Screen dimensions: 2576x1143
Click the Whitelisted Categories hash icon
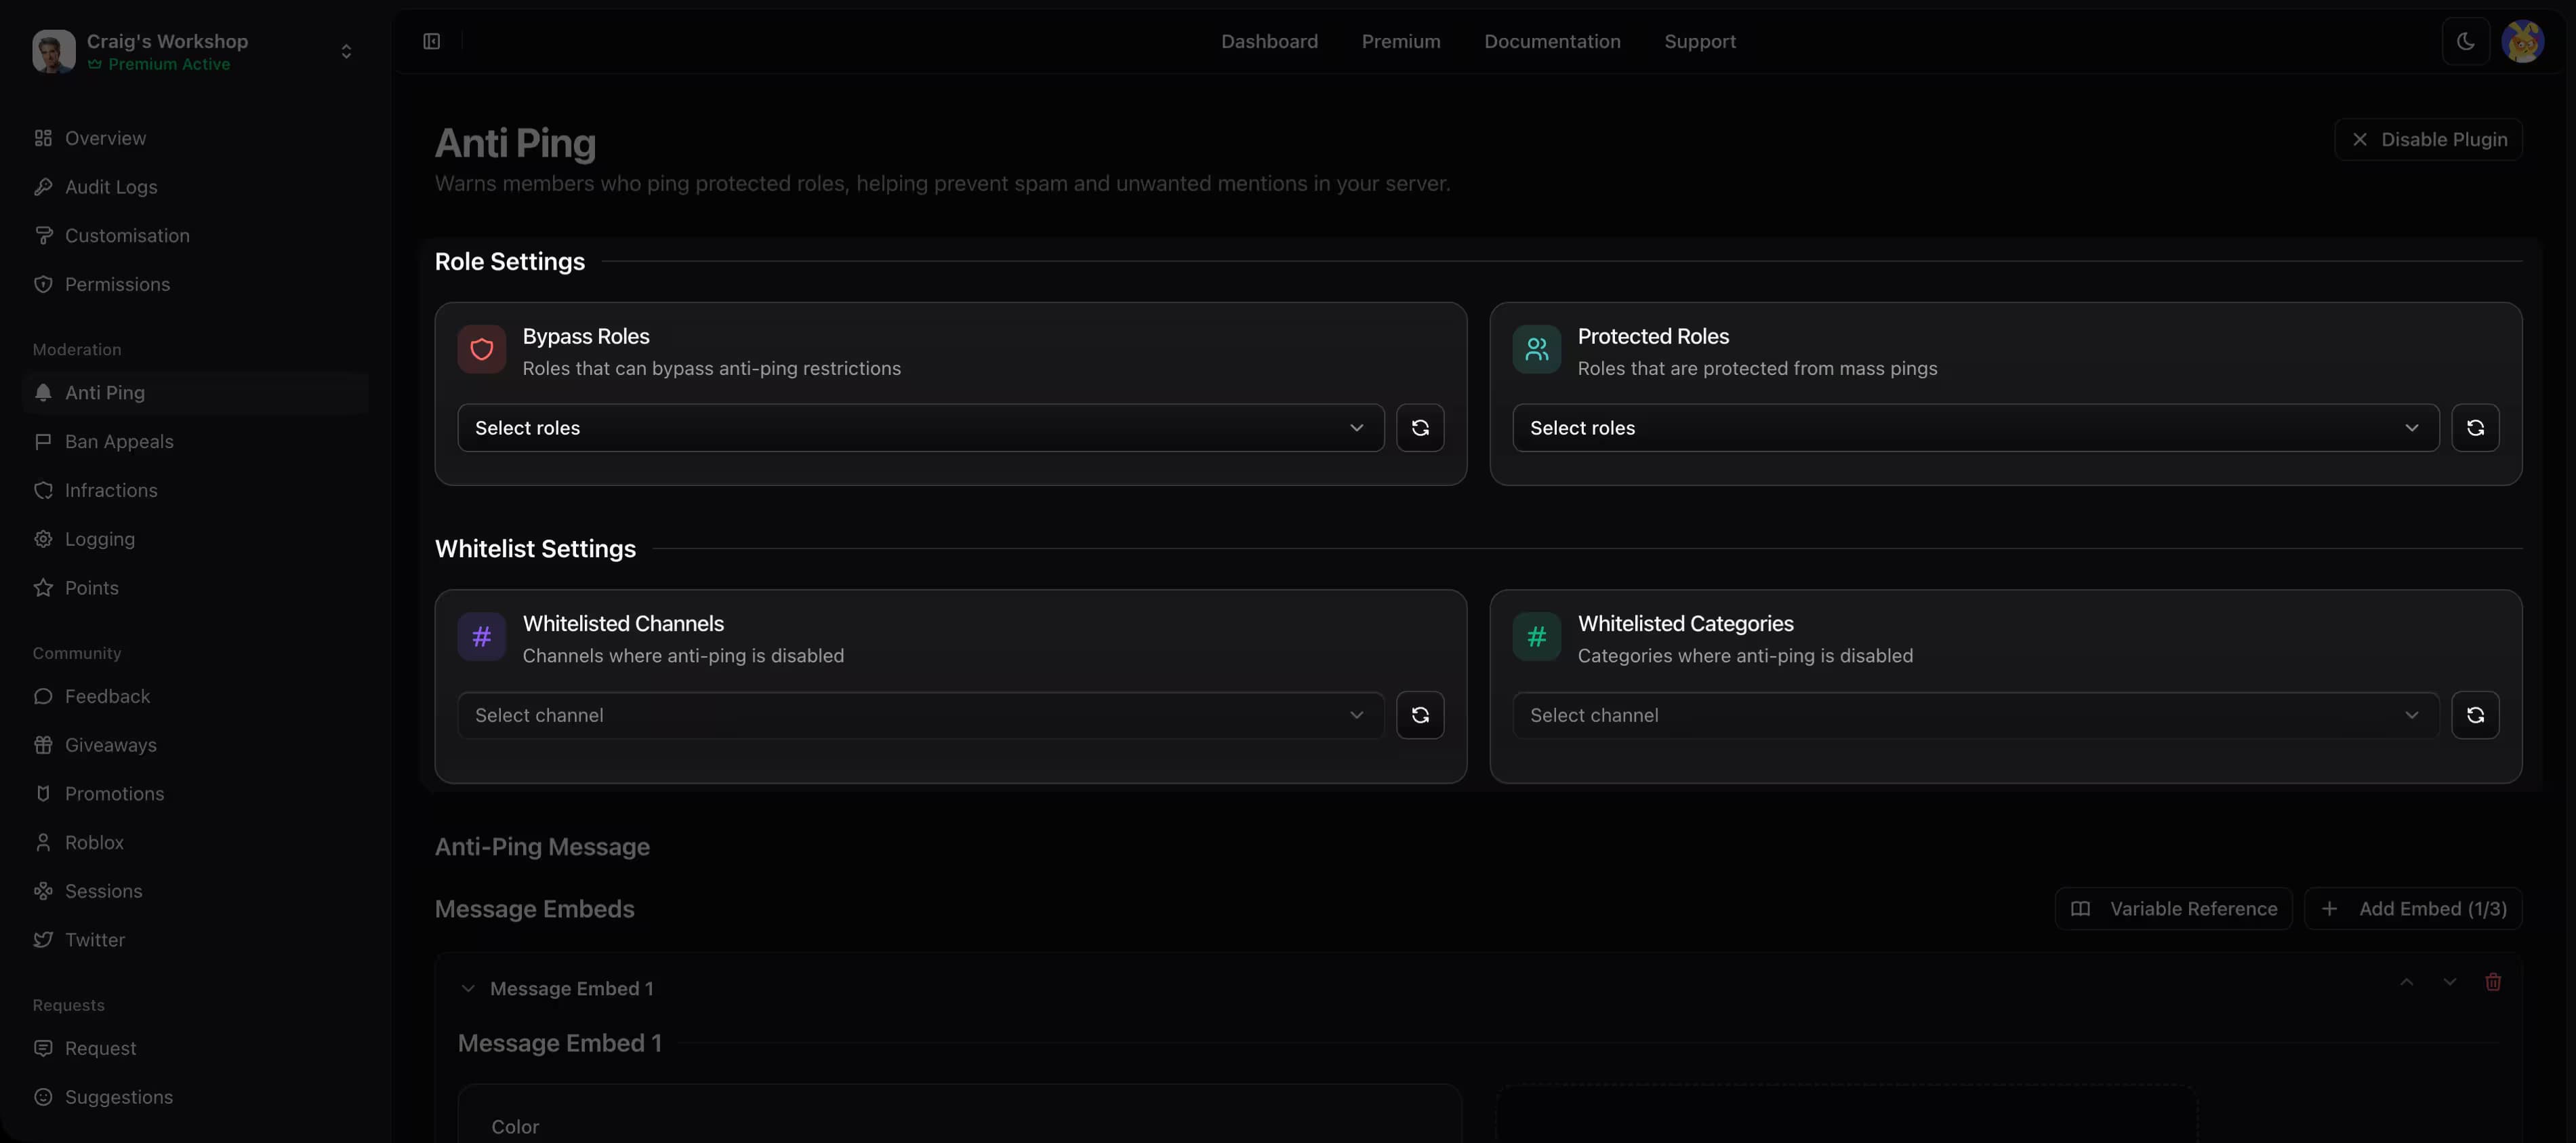coord(1537,636)
